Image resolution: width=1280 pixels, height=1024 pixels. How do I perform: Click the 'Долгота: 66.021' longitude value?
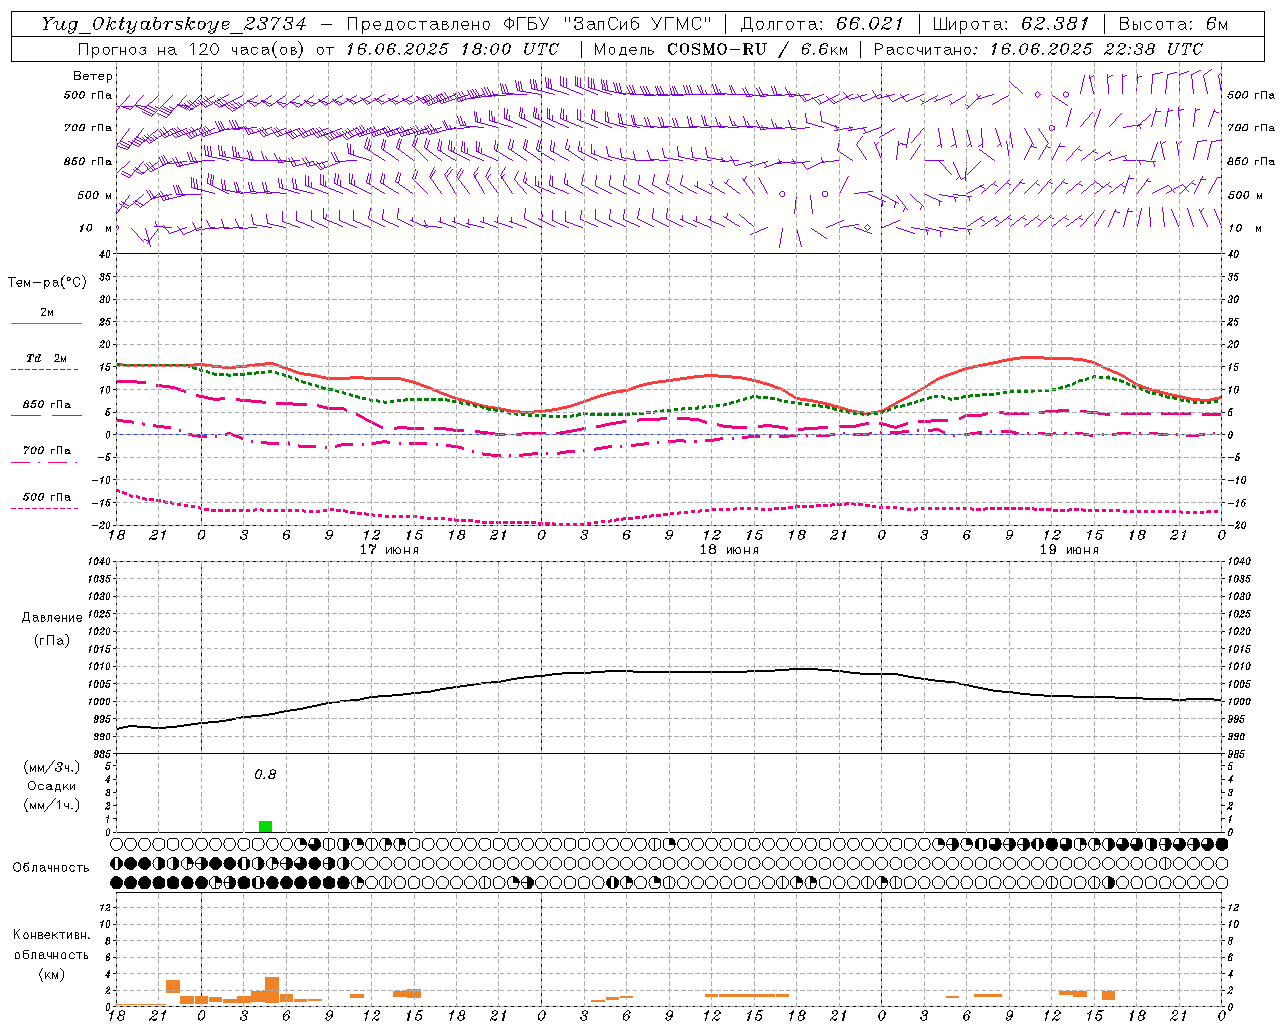click(822, 24)
